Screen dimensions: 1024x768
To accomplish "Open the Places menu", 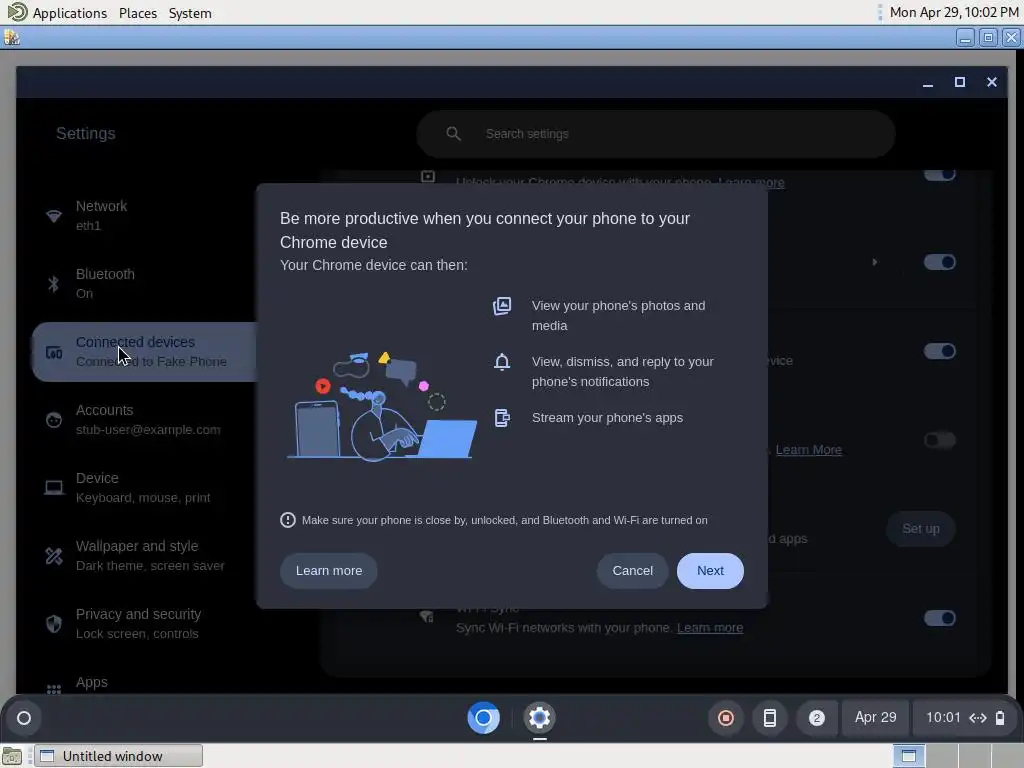I will click(x=137, y=13).
